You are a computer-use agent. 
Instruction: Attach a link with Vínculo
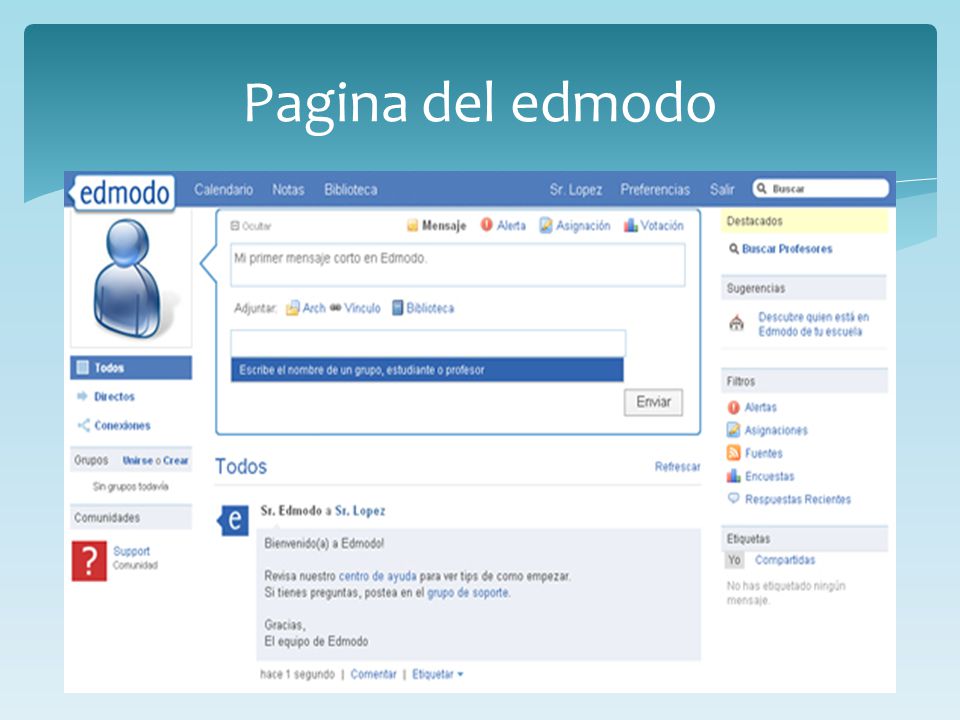362,308
